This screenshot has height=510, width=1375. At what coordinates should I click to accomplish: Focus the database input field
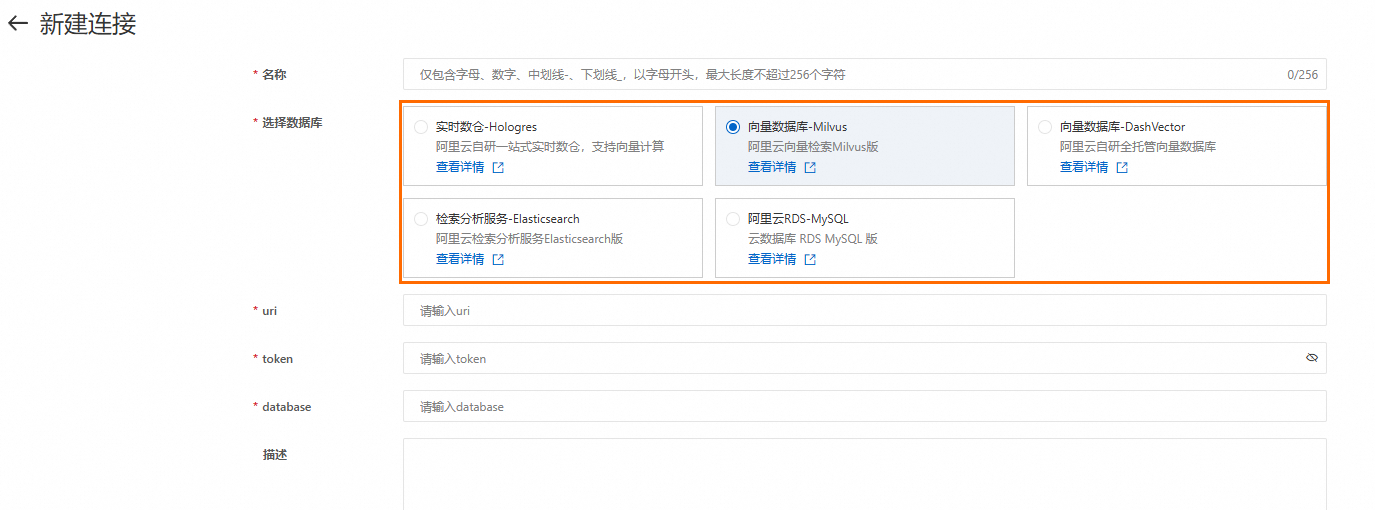(x=865, y=406)
